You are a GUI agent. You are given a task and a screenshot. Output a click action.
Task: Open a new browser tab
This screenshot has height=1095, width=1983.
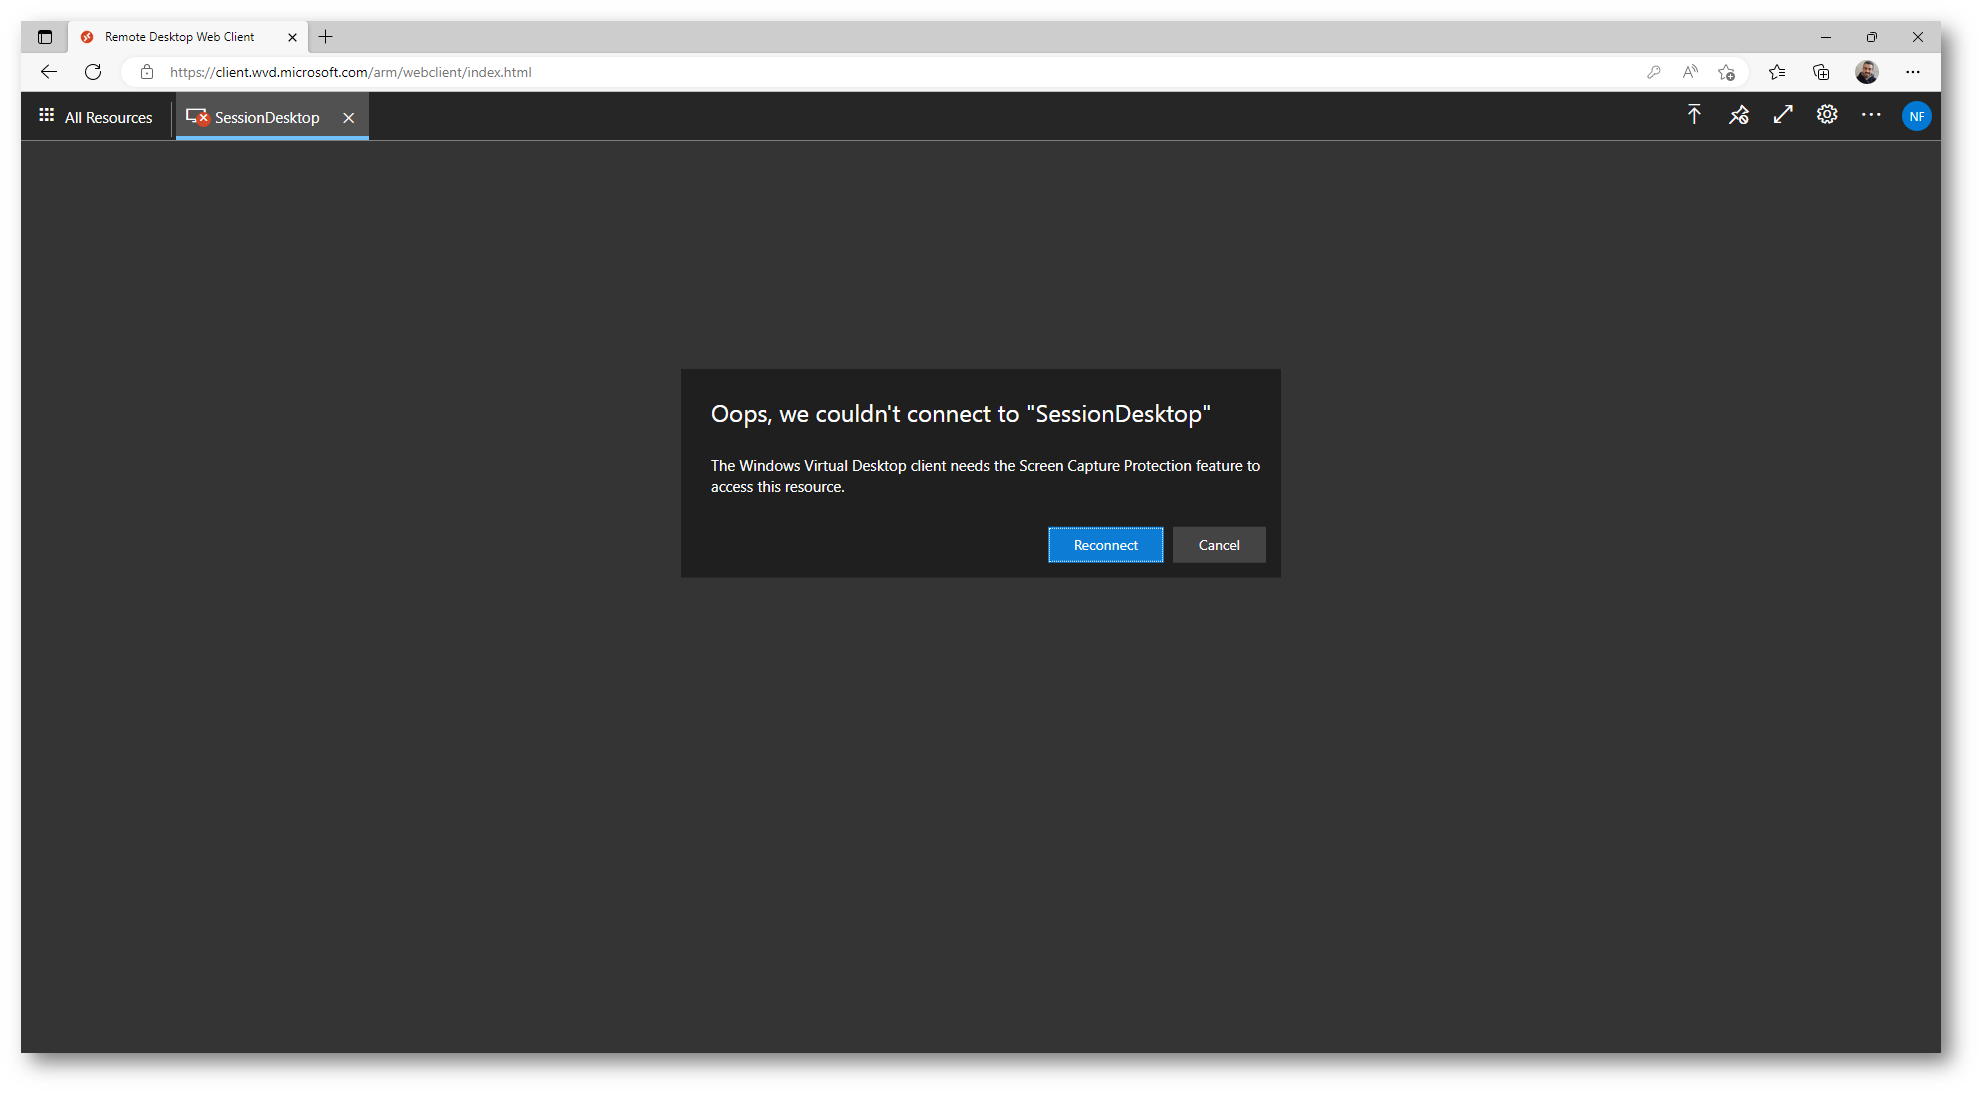325,37
